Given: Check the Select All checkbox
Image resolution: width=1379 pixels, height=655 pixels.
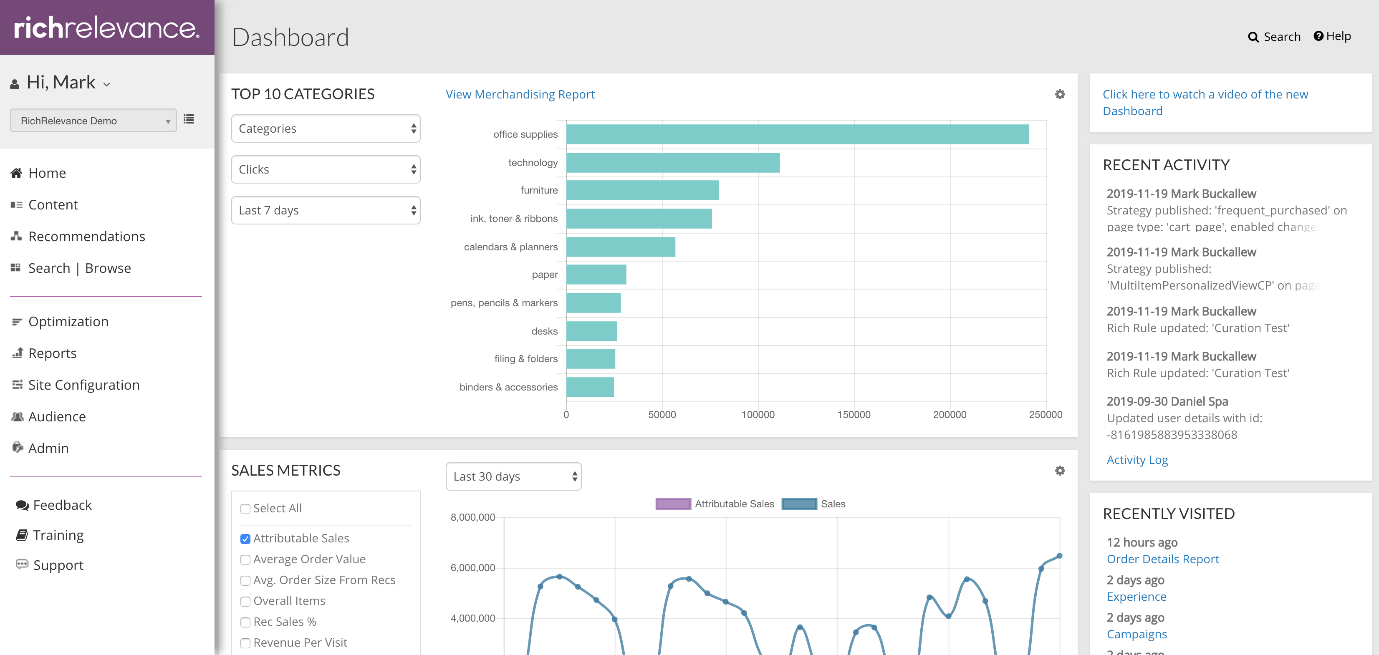Looking at the screenshot, I should pyautogui.click(x=245, y=509).
